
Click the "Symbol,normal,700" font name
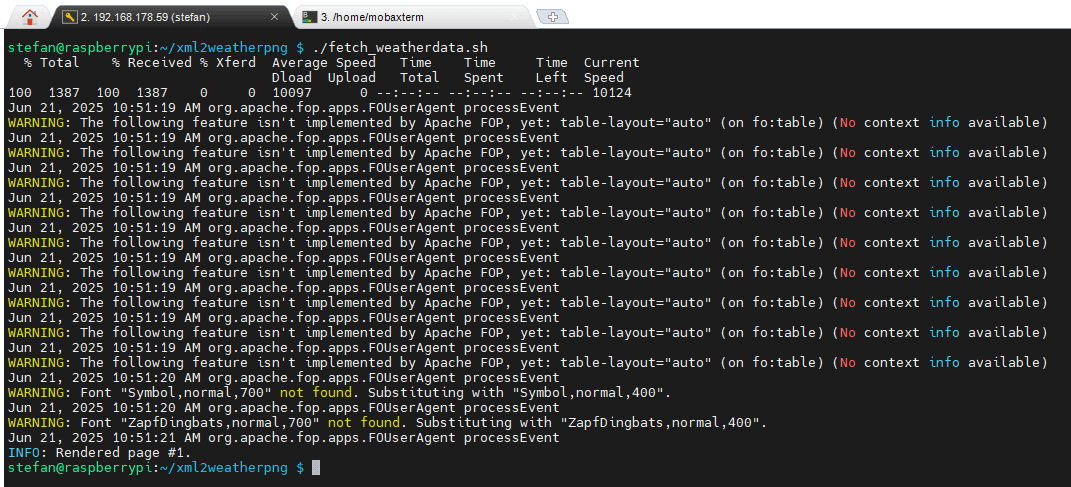coord(196,393)
